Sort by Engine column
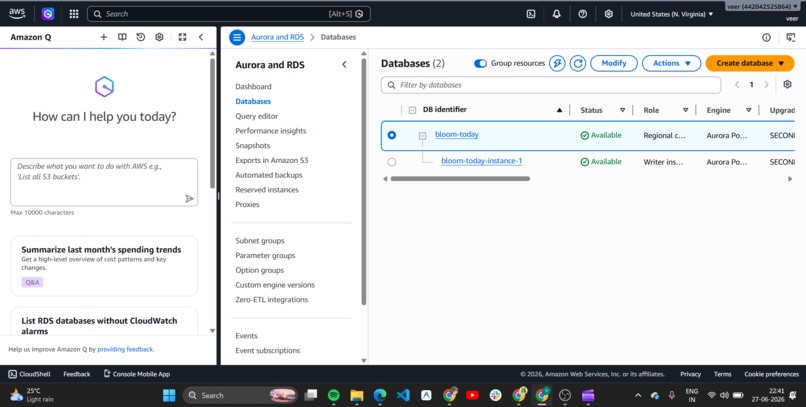Screen dimensions: 806x407 tap(748, 110)
